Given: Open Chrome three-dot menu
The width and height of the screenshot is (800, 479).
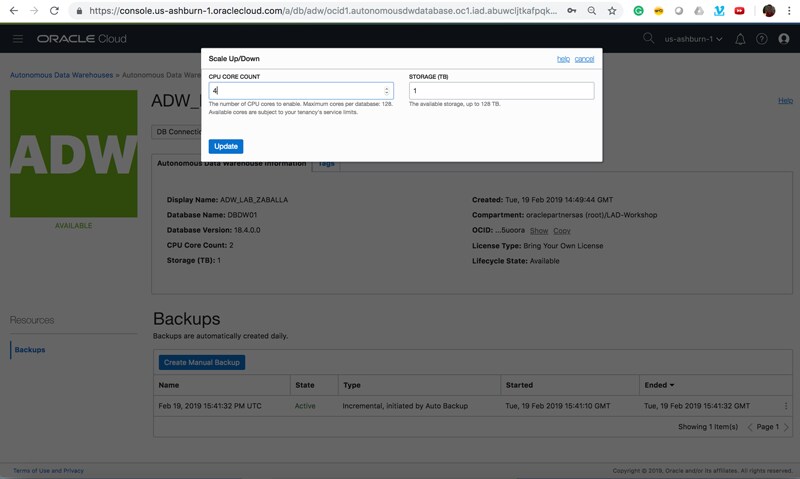Looking at the screenshot, I should pyautogui.click(x=788, y=11).
